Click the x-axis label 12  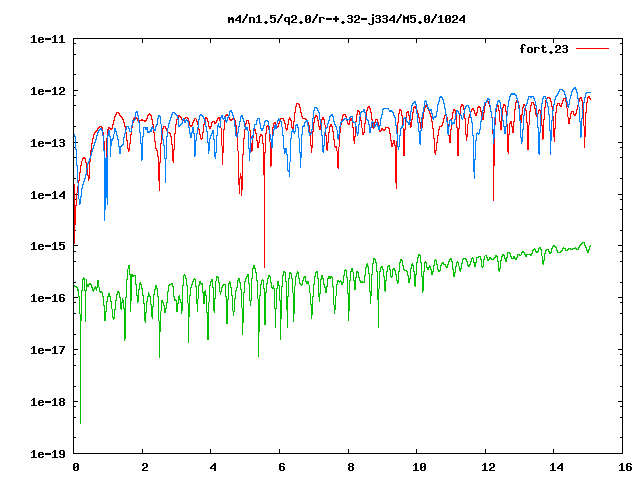[488, 467]
